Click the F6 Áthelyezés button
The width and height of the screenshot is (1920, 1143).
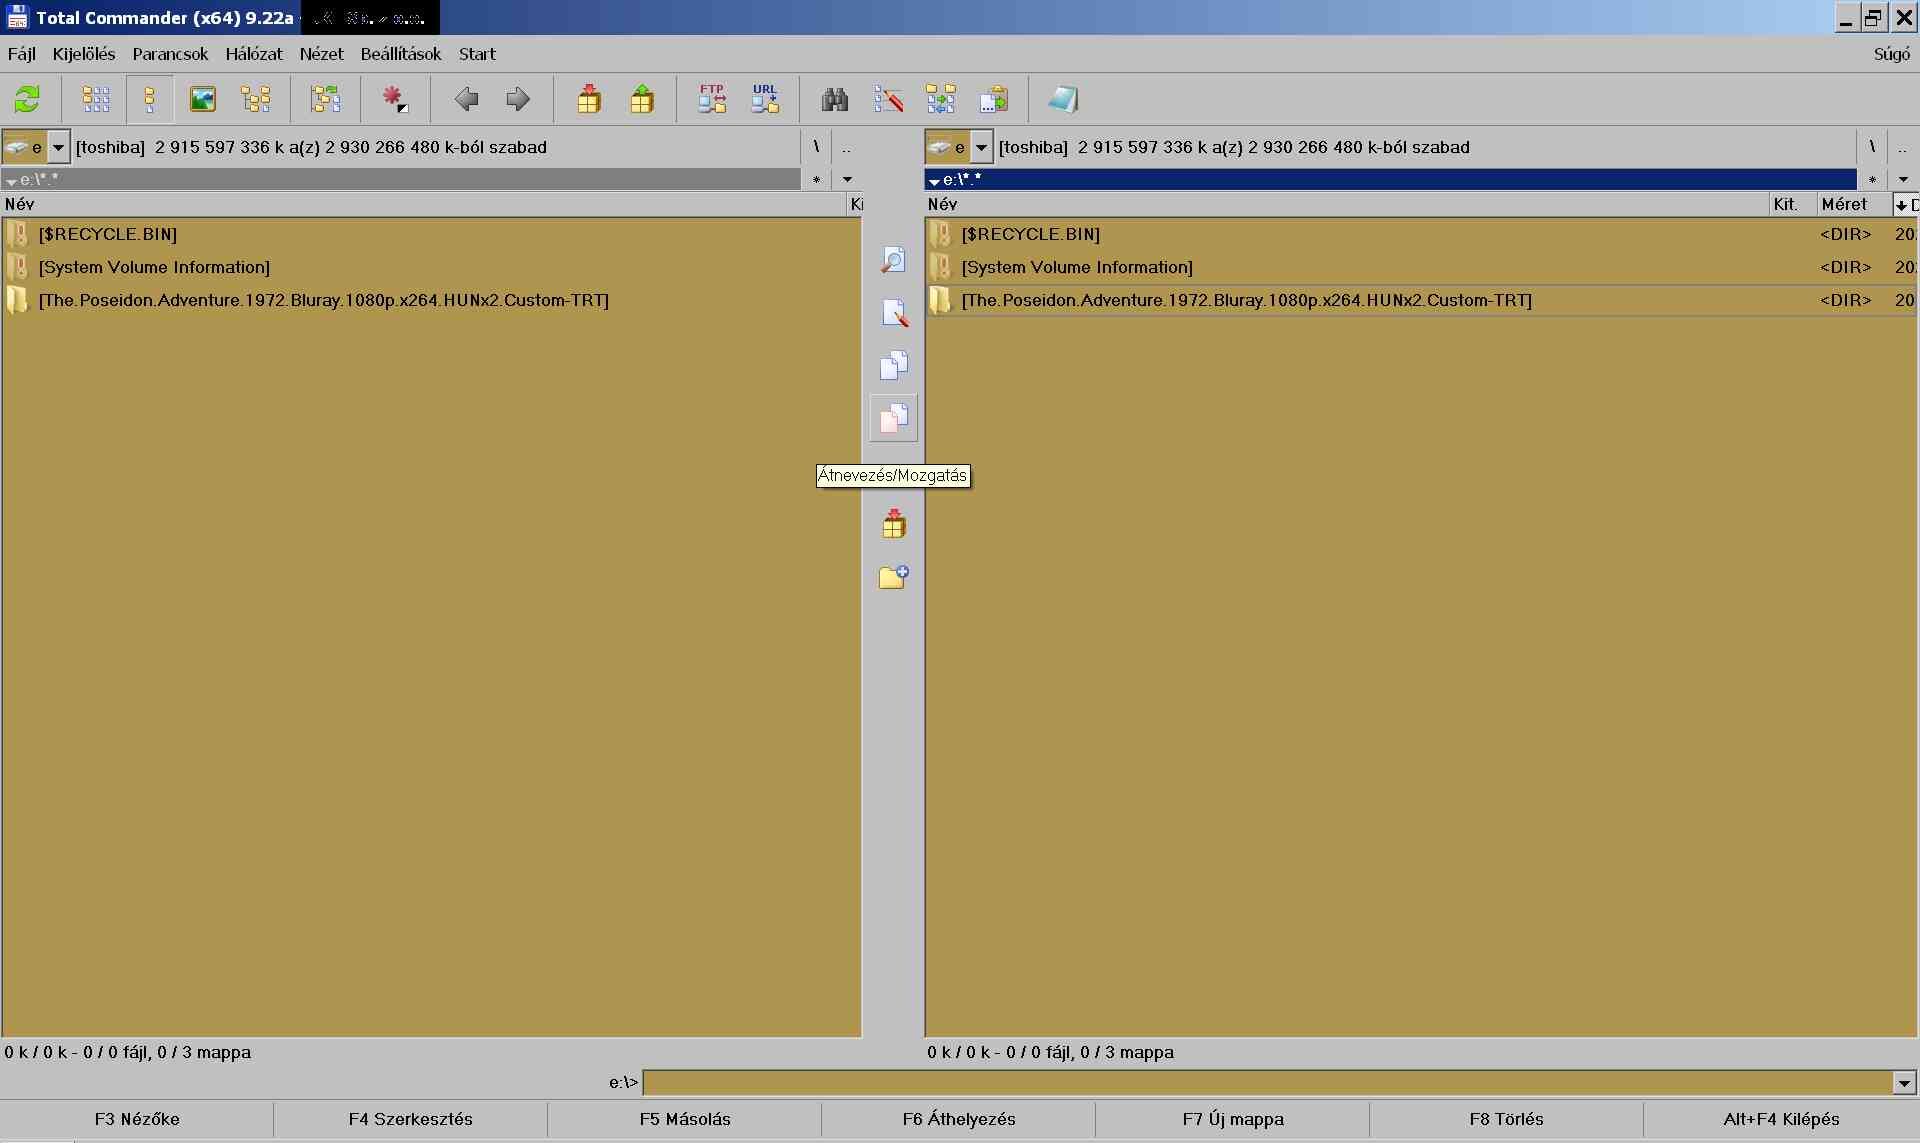click(959, 1119)
